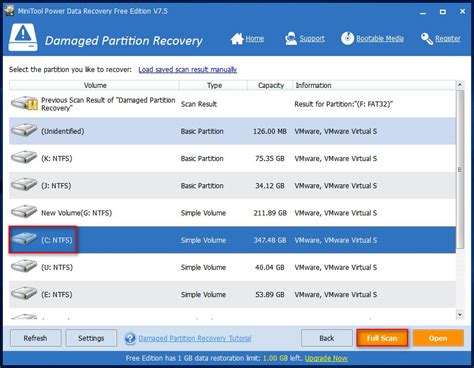Sort by the Capacity column header
474x368 pixels.
tap(270, 85)
